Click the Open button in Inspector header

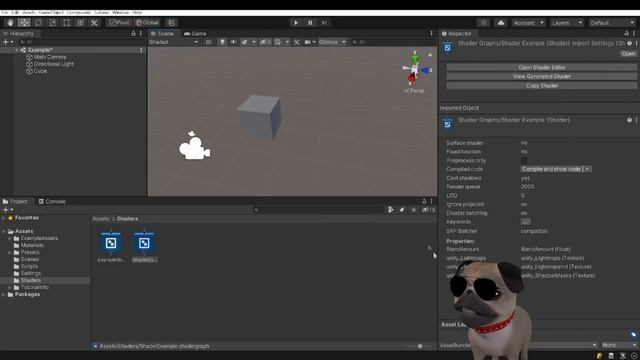point(628,53)
